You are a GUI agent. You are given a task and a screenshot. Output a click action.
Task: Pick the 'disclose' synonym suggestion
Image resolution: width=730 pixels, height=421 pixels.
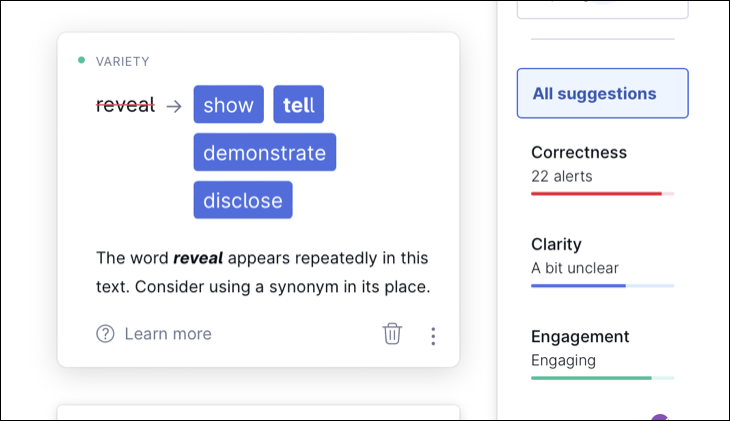click(243, 200)
